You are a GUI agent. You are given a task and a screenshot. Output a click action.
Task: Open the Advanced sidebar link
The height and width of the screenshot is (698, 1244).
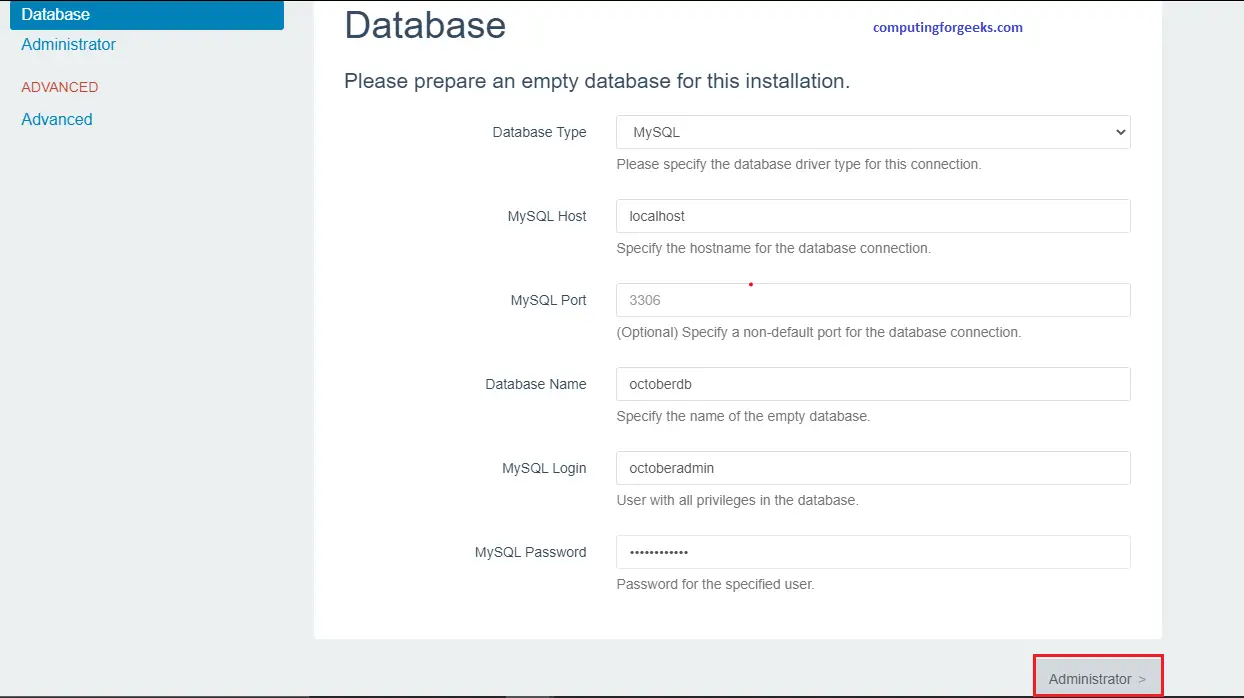57,119
